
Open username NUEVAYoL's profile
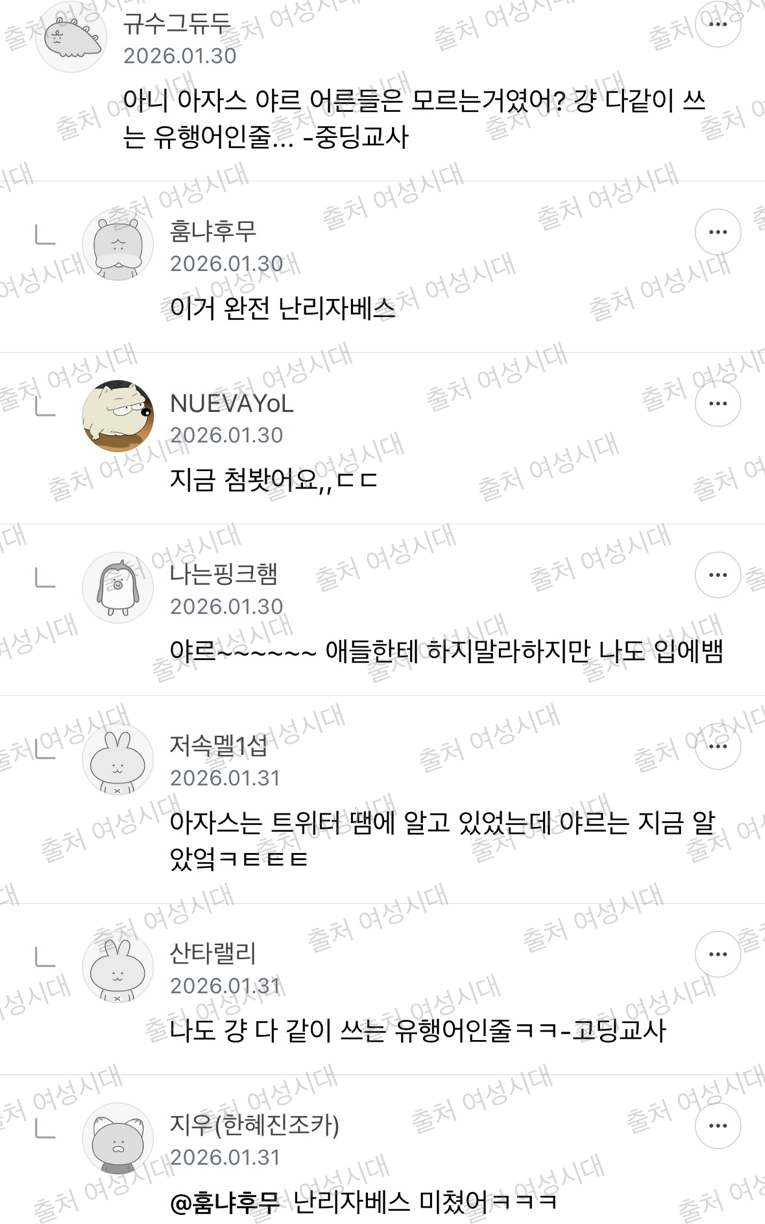(x=231, y=403)
